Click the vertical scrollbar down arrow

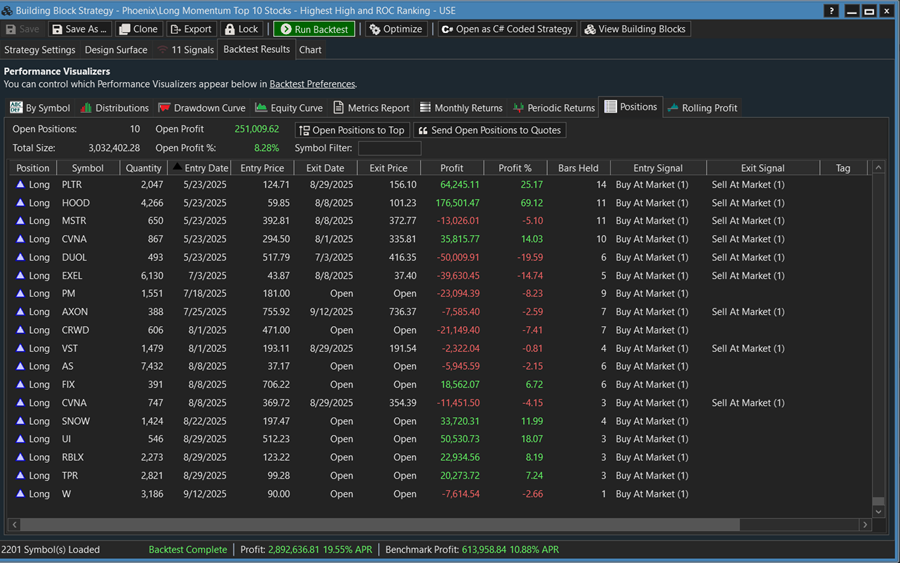[x=879, y=511]
